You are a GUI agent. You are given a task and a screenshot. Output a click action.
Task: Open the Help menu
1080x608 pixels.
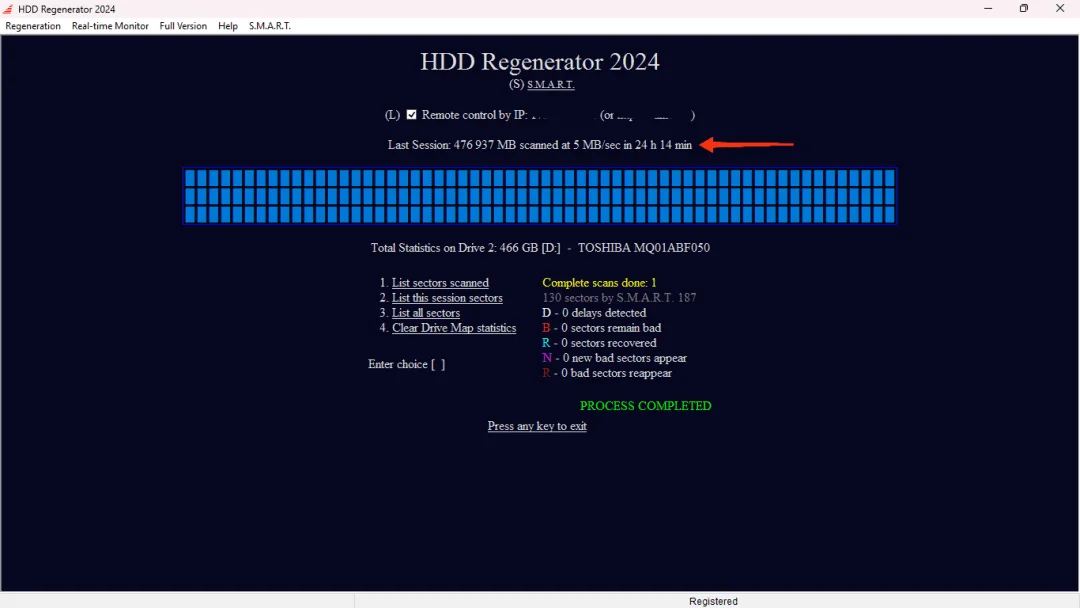click(x=228, y=26)
